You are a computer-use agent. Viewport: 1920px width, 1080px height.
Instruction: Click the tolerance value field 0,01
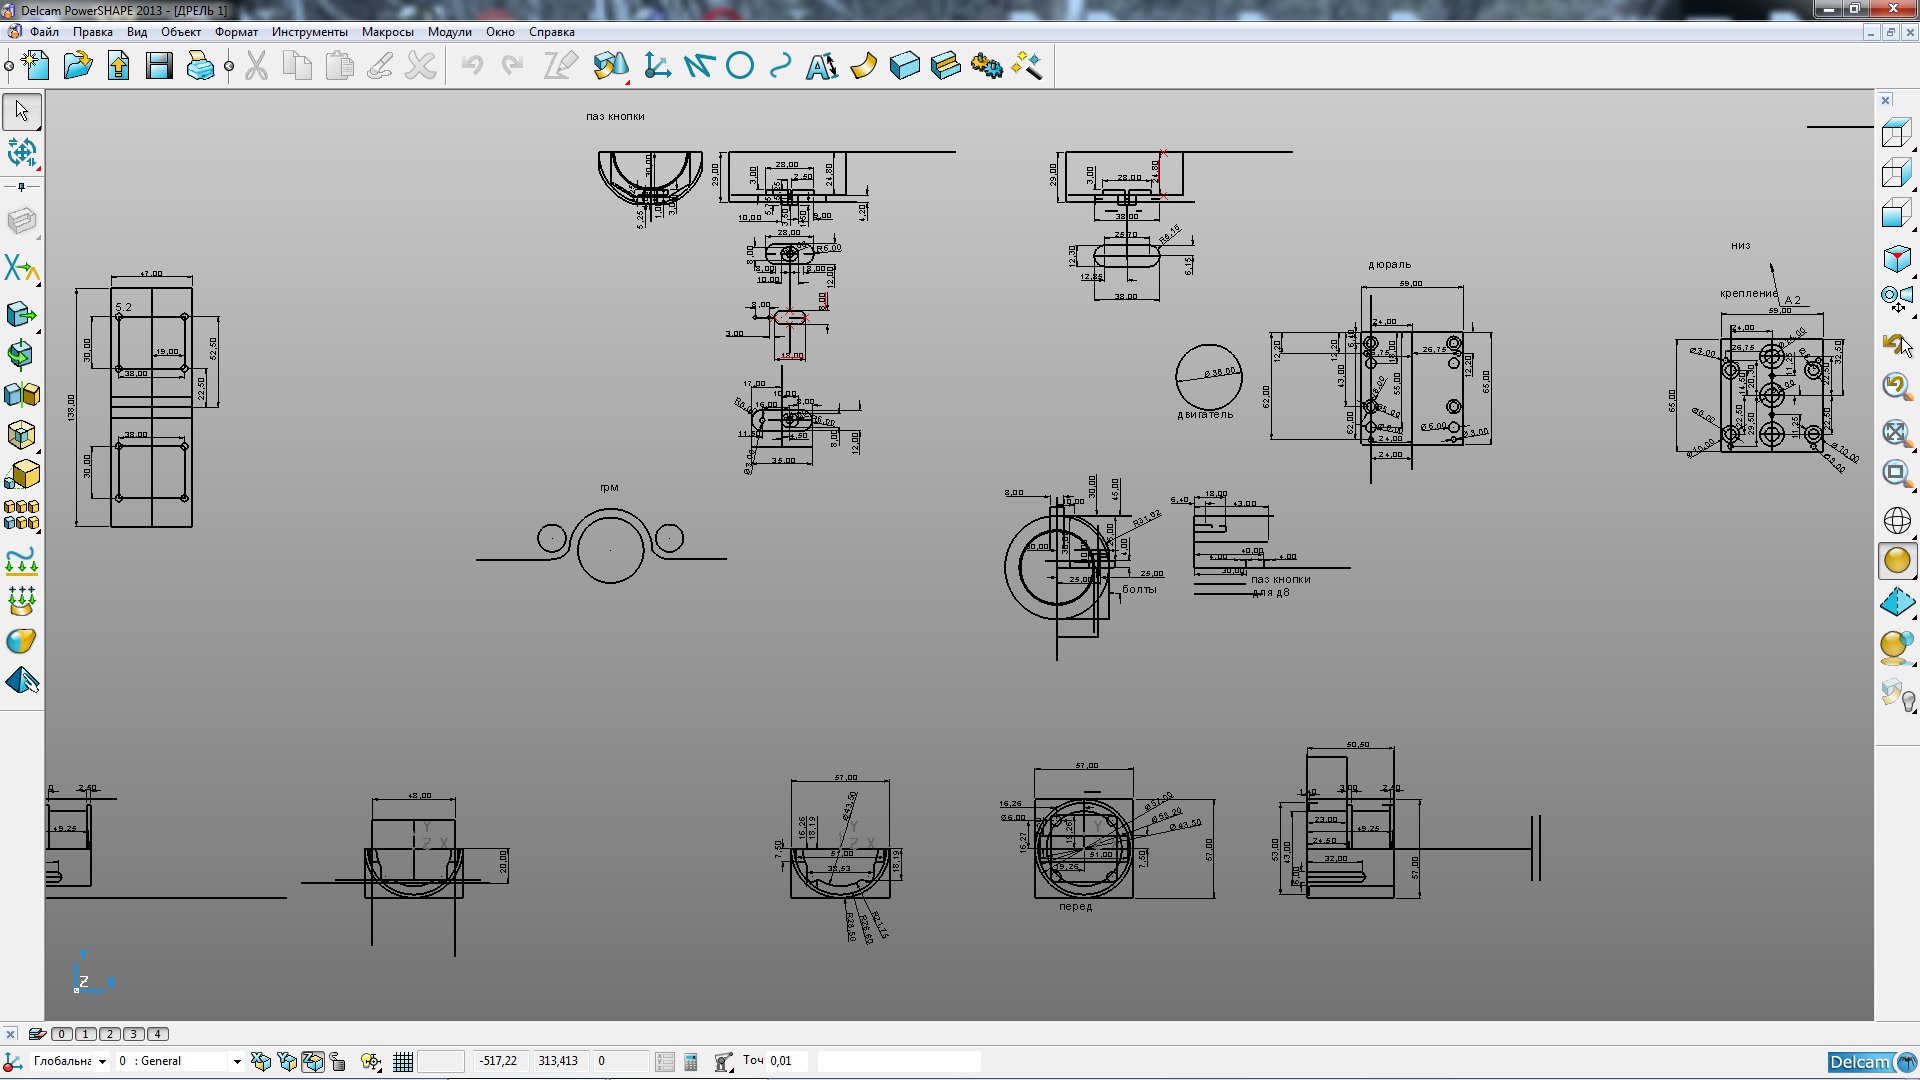786,1061
